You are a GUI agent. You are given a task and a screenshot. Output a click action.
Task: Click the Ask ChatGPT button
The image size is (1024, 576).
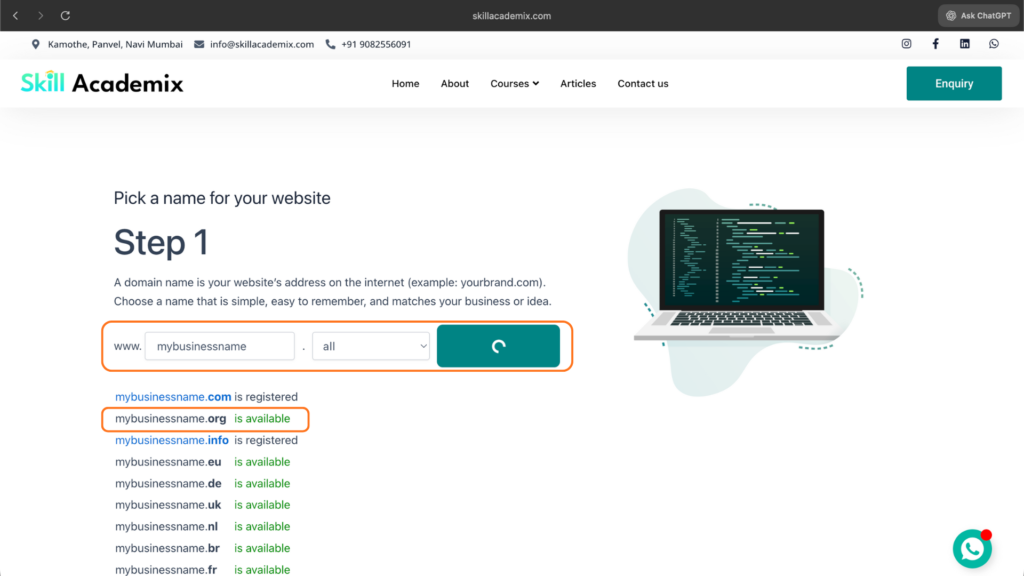tap(977, 16)
